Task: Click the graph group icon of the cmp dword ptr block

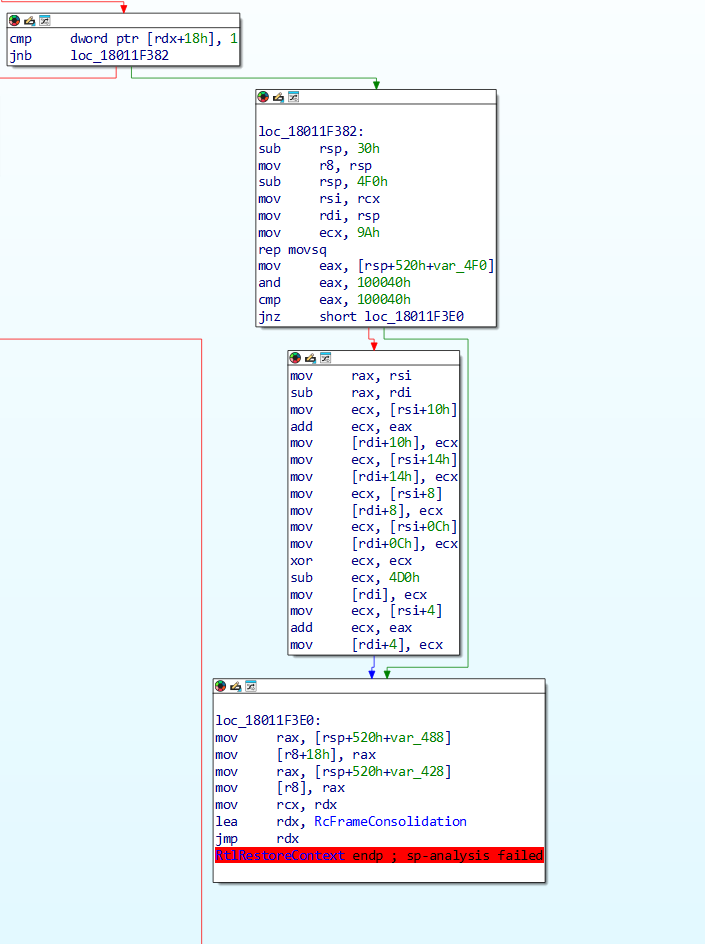Action: click(45, 20)
